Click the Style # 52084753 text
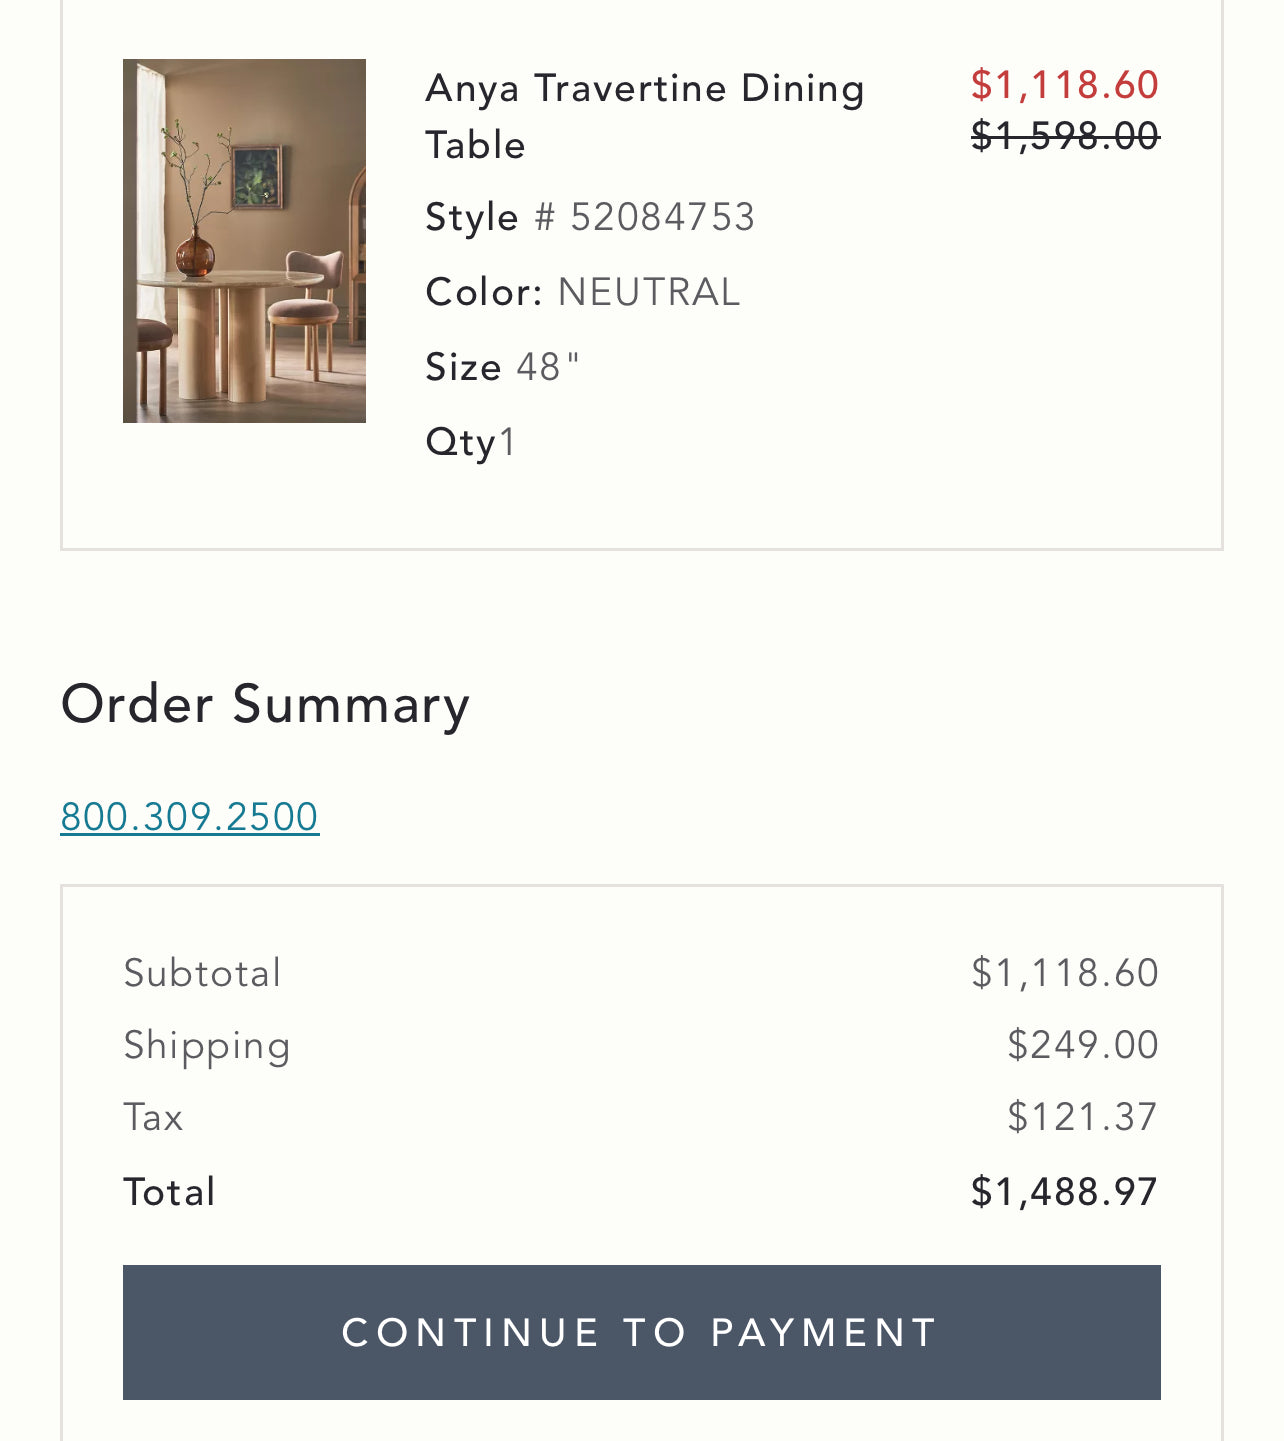The height and width of the screenshot is (1441, 1284). (x=590, y=216)
